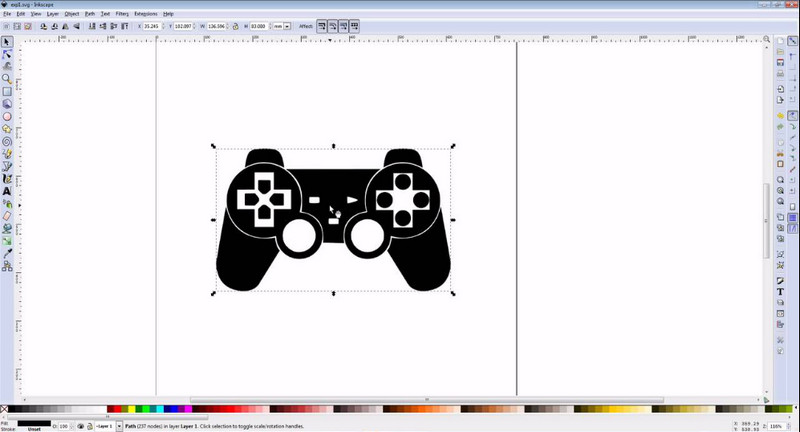The height and width of the screenshot is (432, 800).
Task: Open the Object menu
Action: 71,14
